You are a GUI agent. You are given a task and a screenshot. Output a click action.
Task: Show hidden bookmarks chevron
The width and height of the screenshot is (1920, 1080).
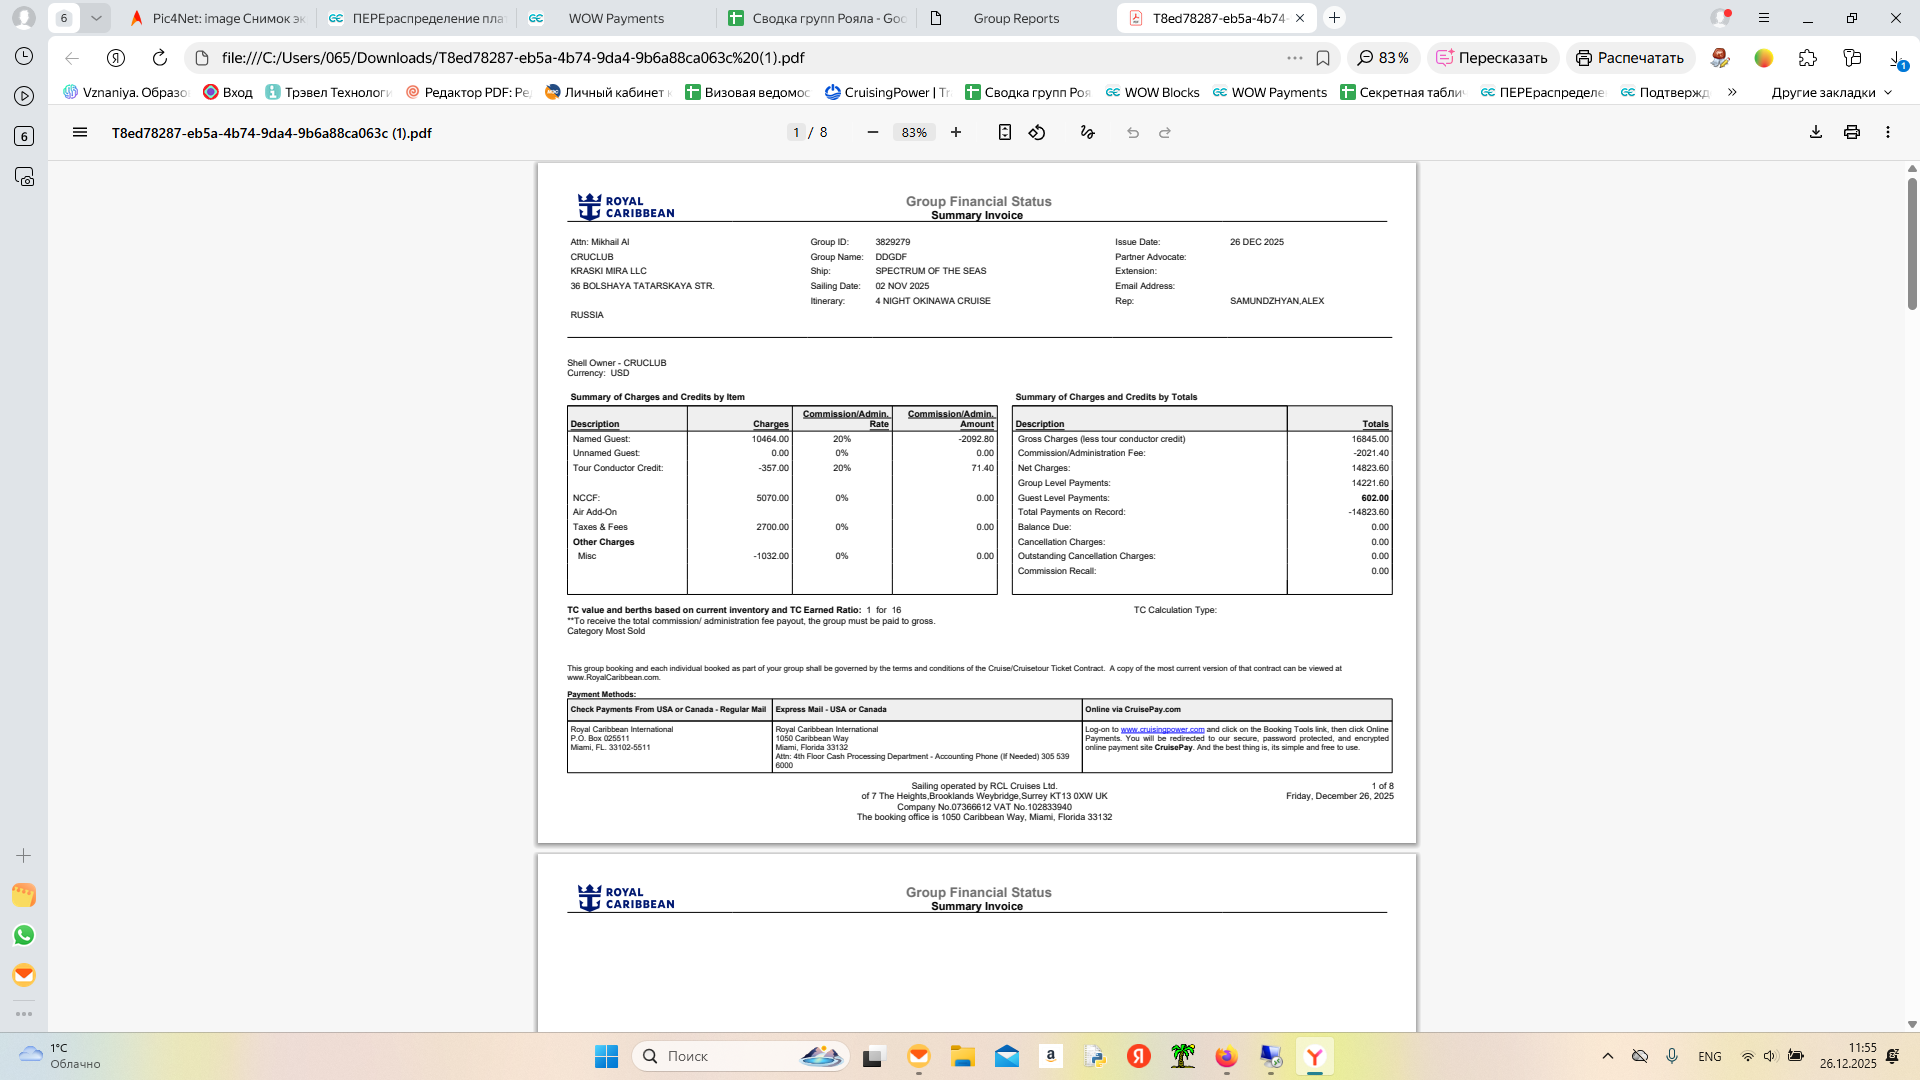pos(1732,92)
